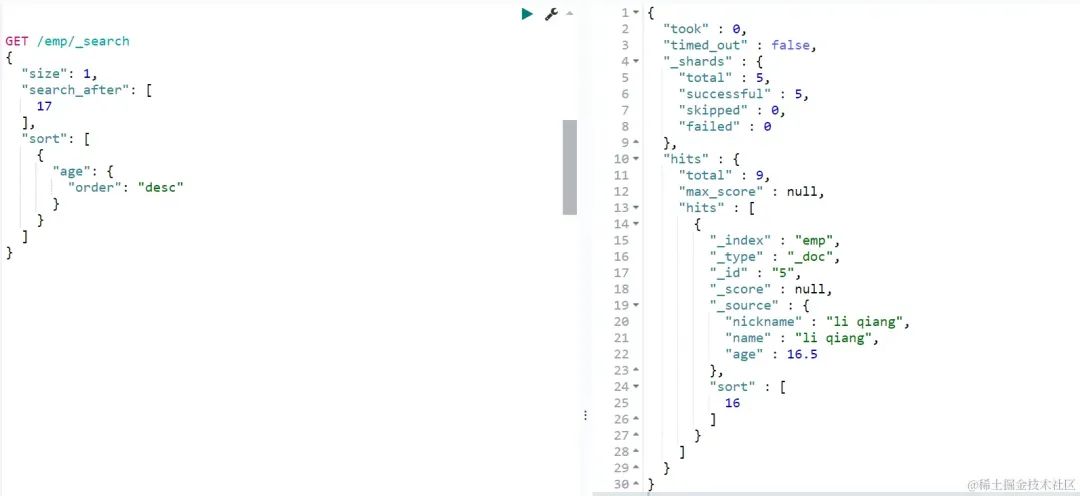The width and height of the screenshot is (1080, 496).
Task: Click the "age" : 16.5 response line
Action: pos(771,355)
